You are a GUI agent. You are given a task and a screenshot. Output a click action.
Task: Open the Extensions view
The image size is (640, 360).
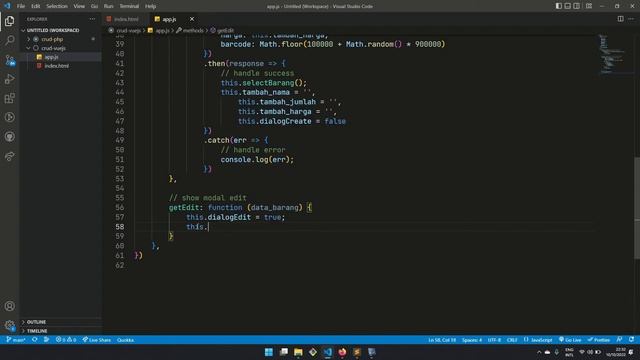(10, 98)
